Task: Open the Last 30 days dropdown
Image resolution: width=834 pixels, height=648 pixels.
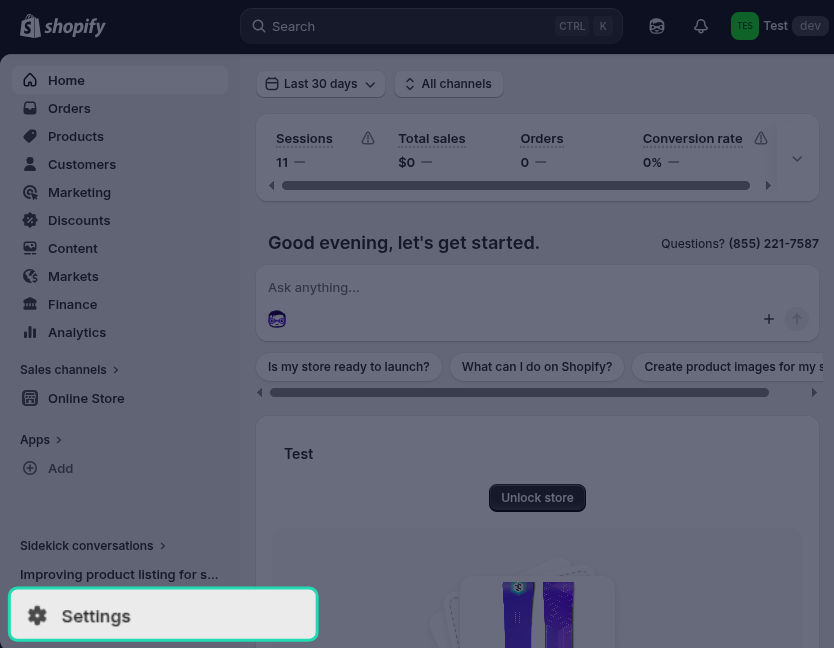Action: [321, 84]
